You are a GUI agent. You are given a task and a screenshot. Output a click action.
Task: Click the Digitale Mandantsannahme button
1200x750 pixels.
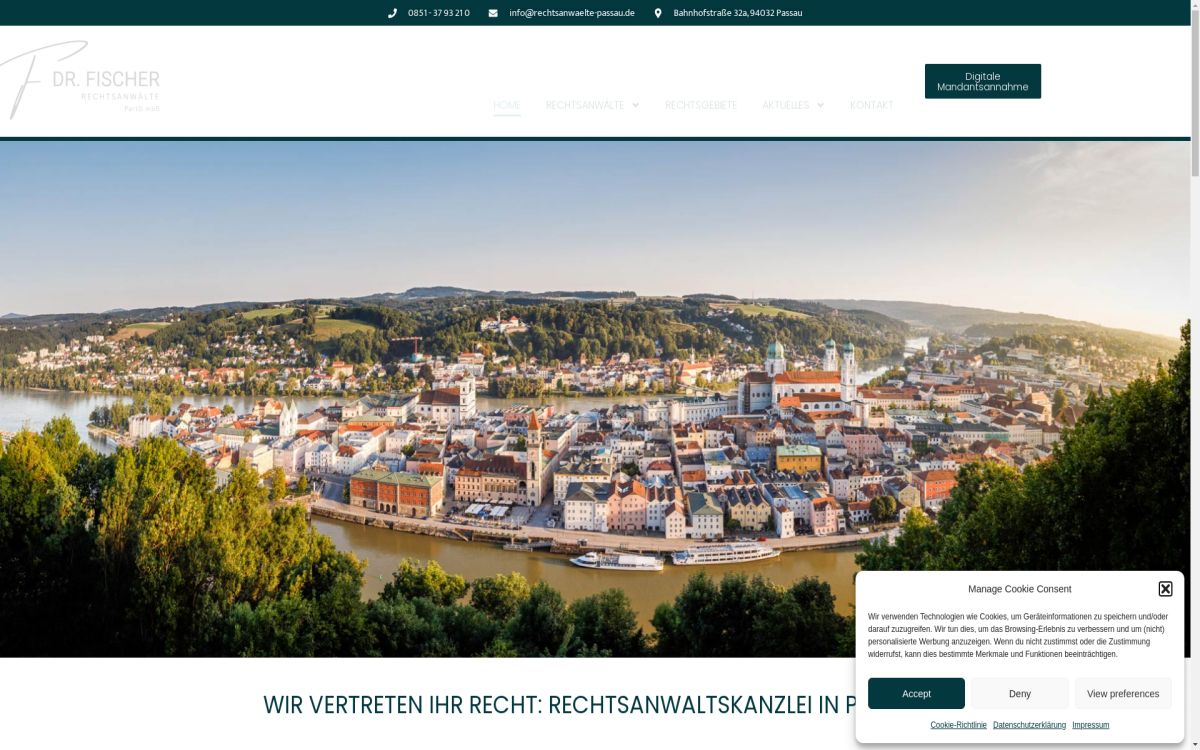click(982, 81)
